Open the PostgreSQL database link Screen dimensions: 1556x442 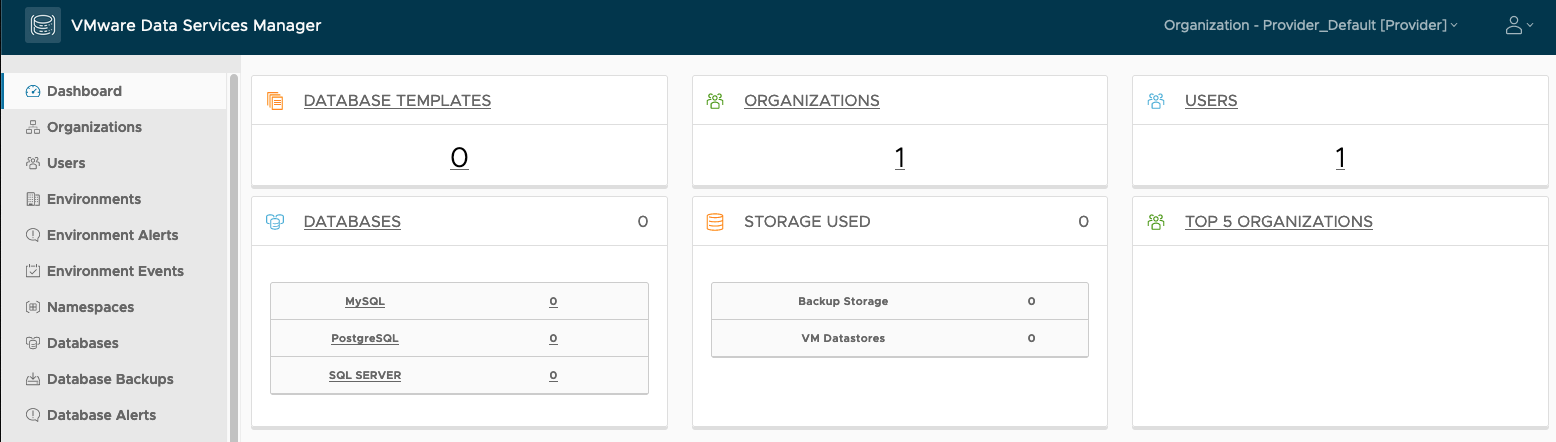(365, 338)
